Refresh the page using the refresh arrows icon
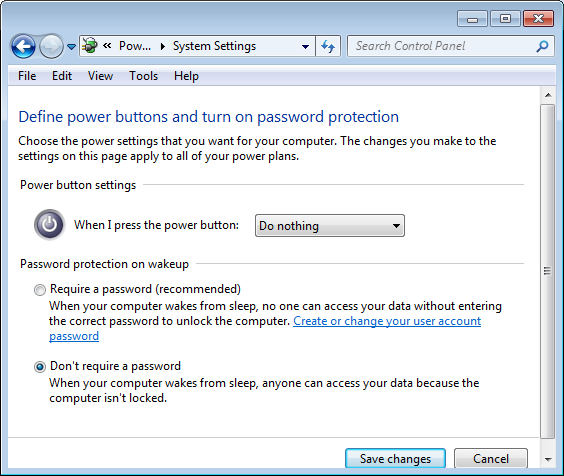 click(328, 46)
